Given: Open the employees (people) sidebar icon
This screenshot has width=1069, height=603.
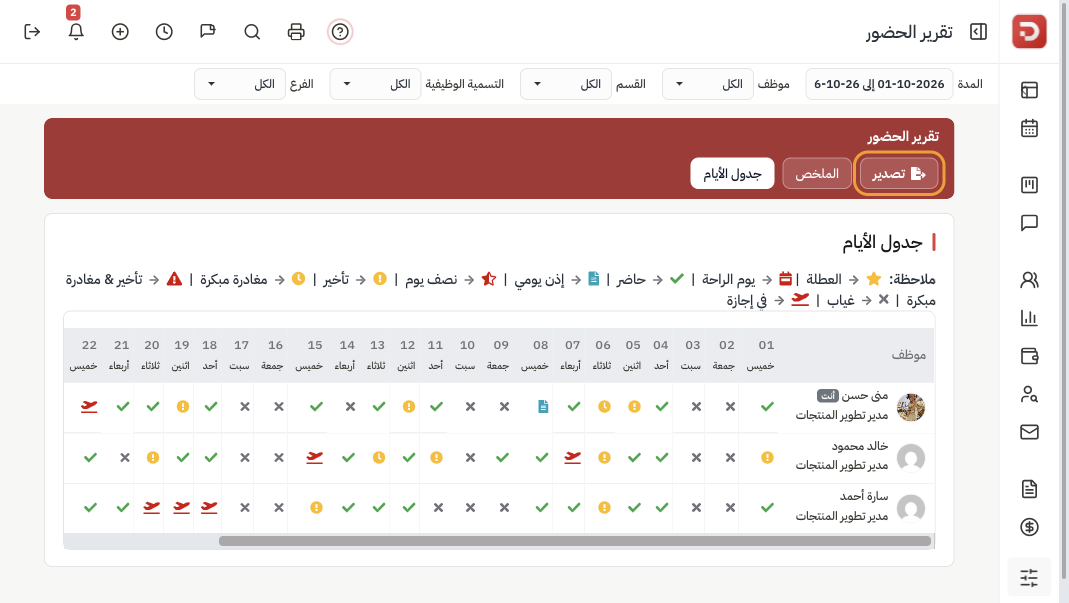Looking at the screenshot, I should (x=1029, y=280).
